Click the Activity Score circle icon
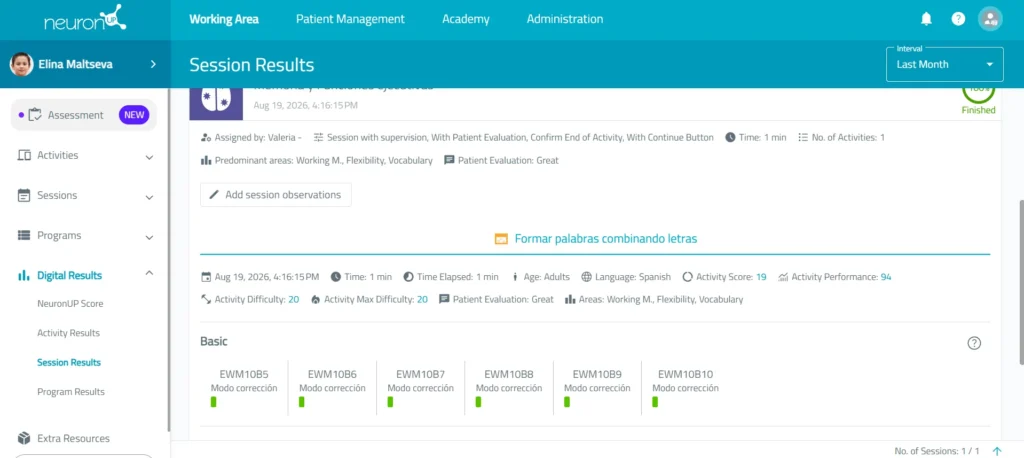 (x=687, y=277)
